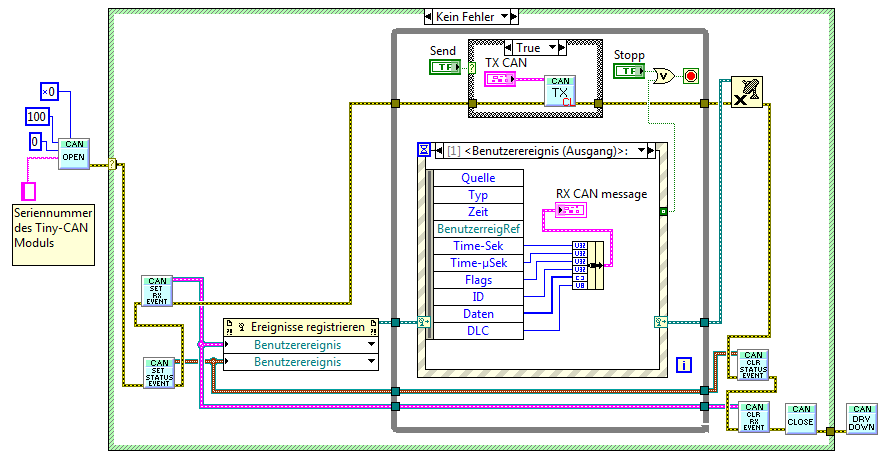890x462 pixels.
Task: Select the CAN DRV DOWN node
Action: pos(862,418)
